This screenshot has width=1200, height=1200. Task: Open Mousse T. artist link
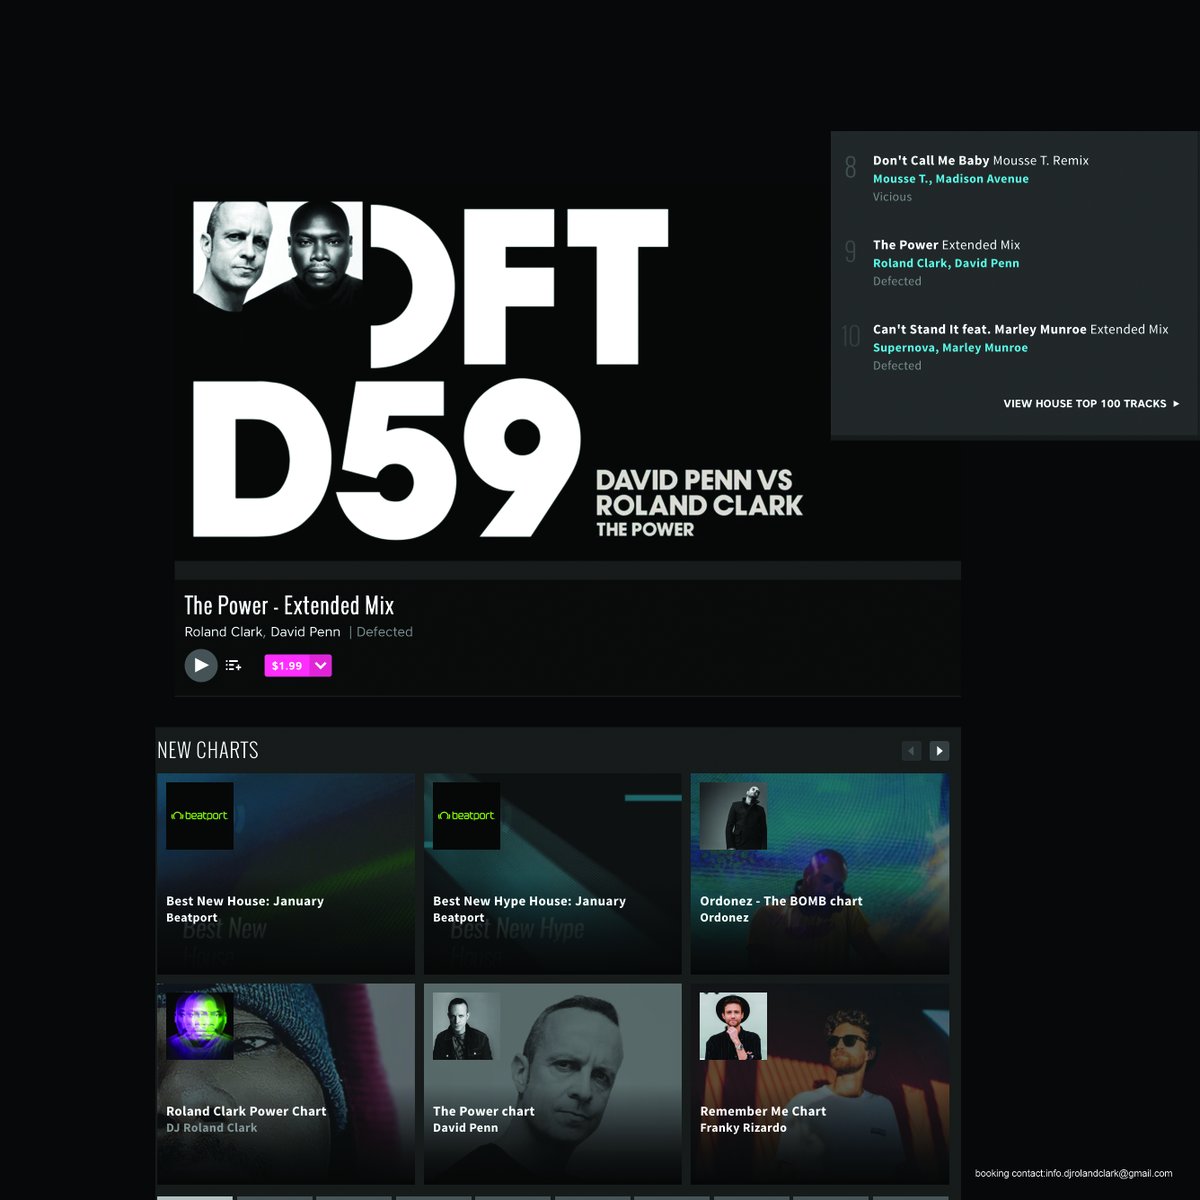click(901, 179)
